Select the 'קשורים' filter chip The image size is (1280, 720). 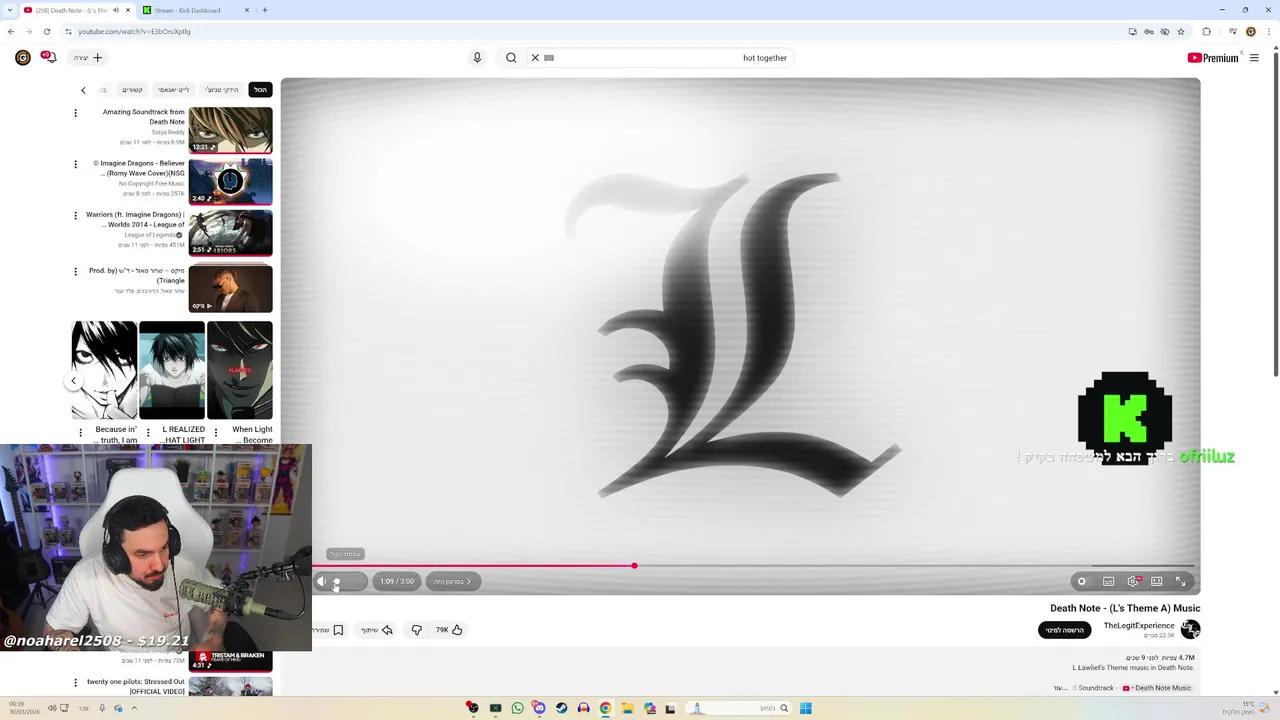132,90
